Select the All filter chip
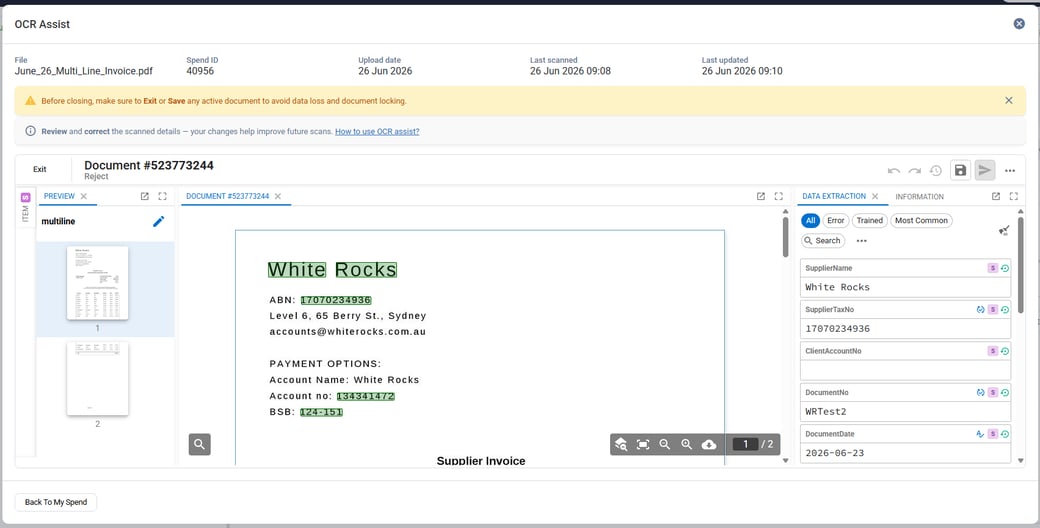The height and width of the screenshot is (528, 1040). coord(811,220)
